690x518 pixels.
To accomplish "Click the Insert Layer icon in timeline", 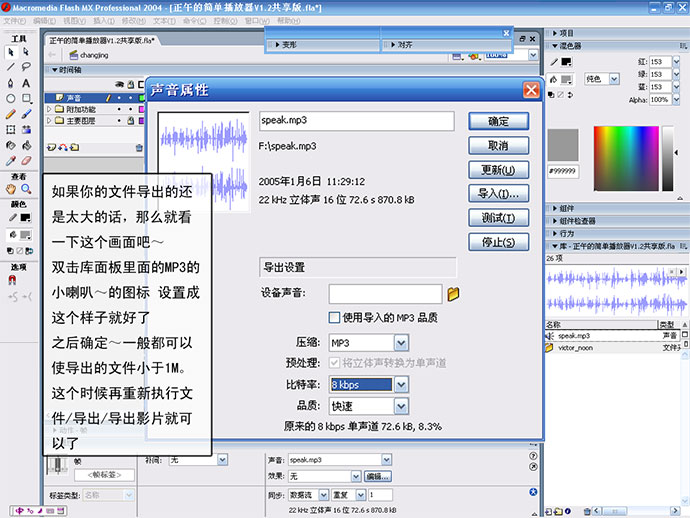I will [x=51, y=147].
